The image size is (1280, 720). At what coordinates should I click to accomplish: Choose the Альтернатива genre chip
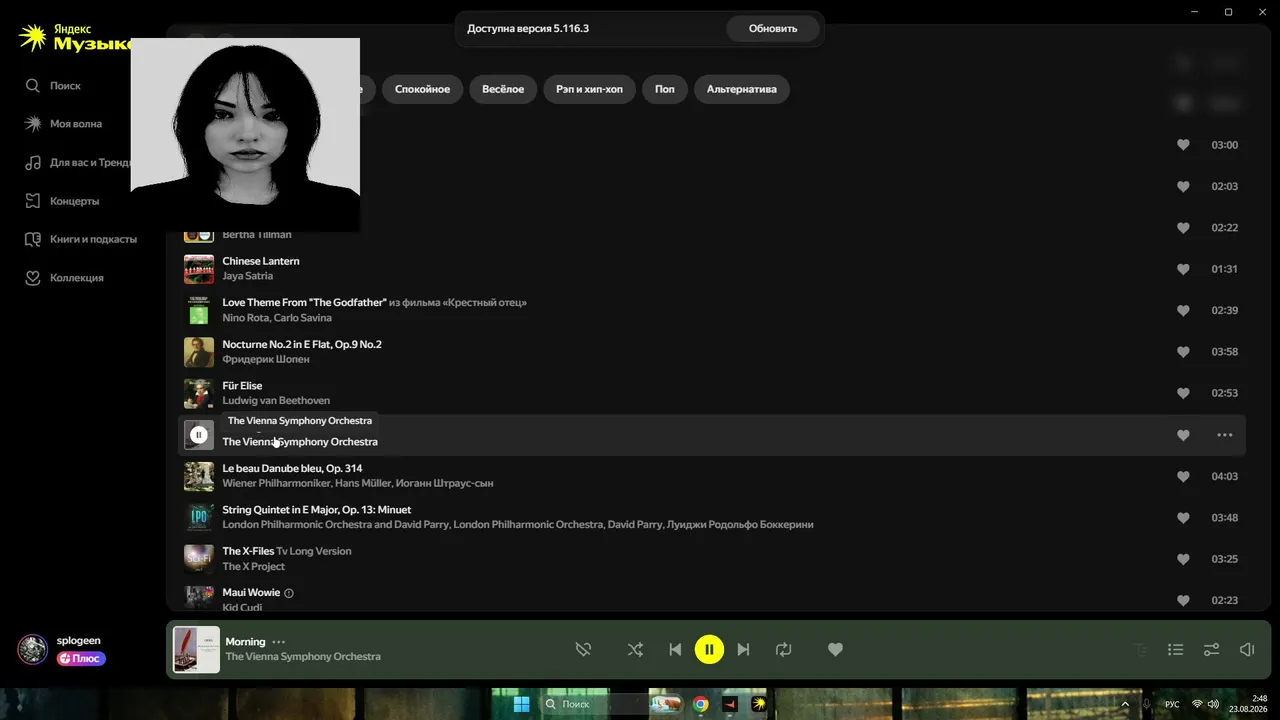tap(742, 89)
